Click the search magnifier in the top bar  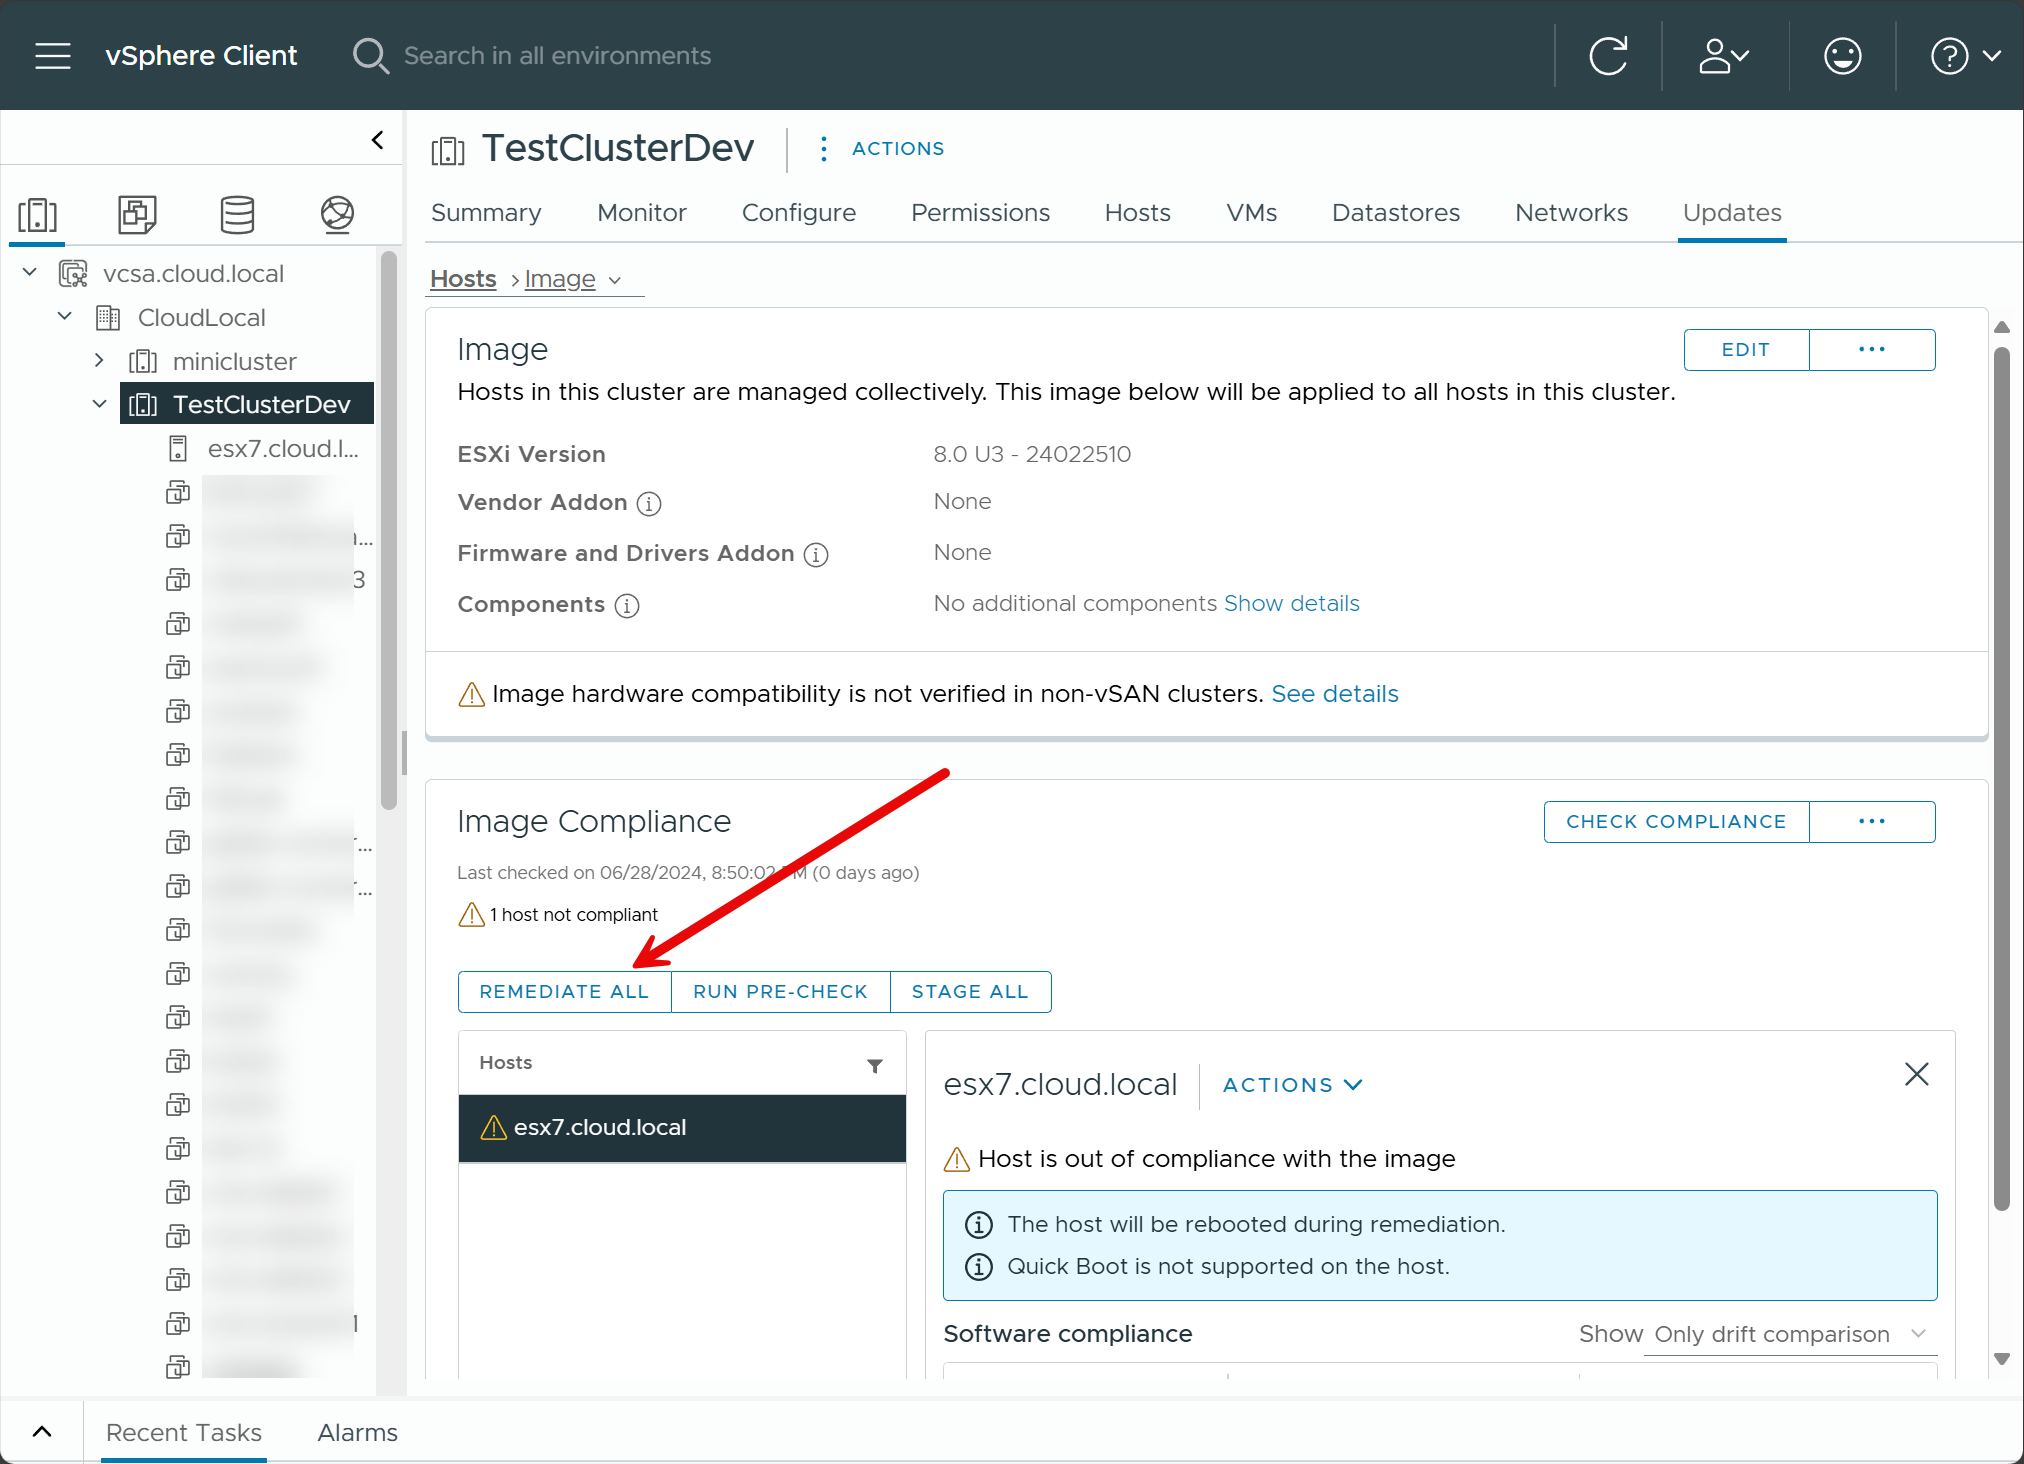click(370, 55)
